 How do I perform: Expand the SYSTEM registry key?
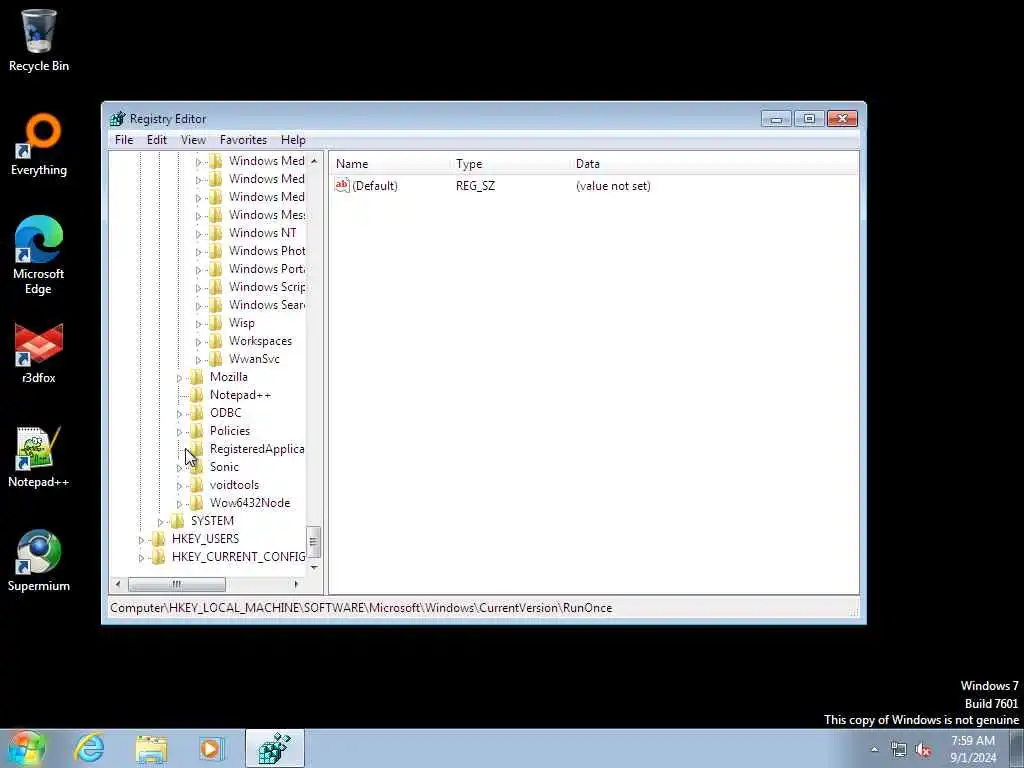pyautogui.click(x=161, y=522)
